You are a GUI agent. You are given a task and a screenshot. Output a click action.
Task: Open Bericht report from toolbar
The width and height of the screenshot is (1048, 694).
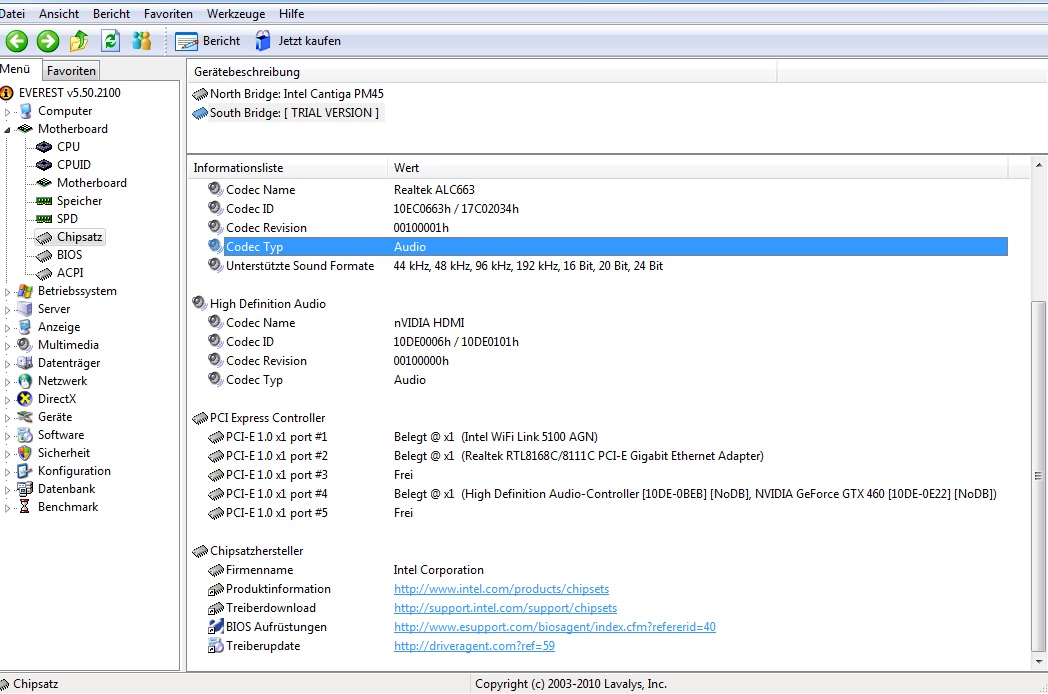click(207, 41)
